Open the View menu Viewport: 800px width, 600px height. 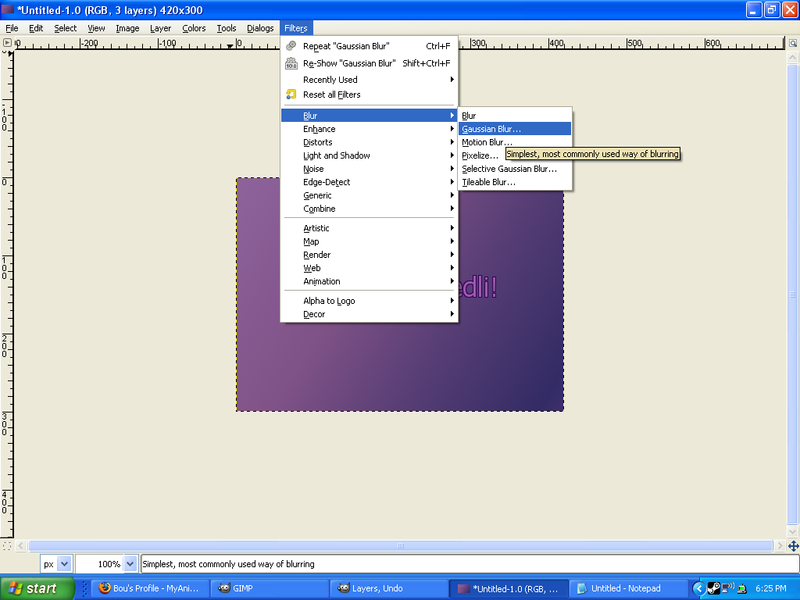pos(96,28)
